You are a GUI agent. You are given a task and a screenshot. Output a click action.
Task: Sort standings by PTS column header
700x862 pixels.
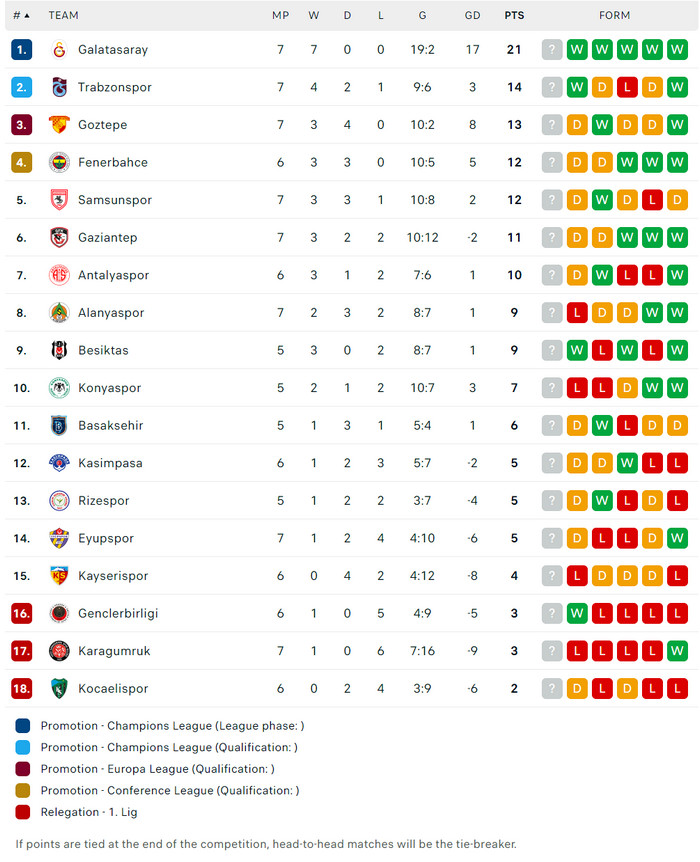tap(514, 15)
